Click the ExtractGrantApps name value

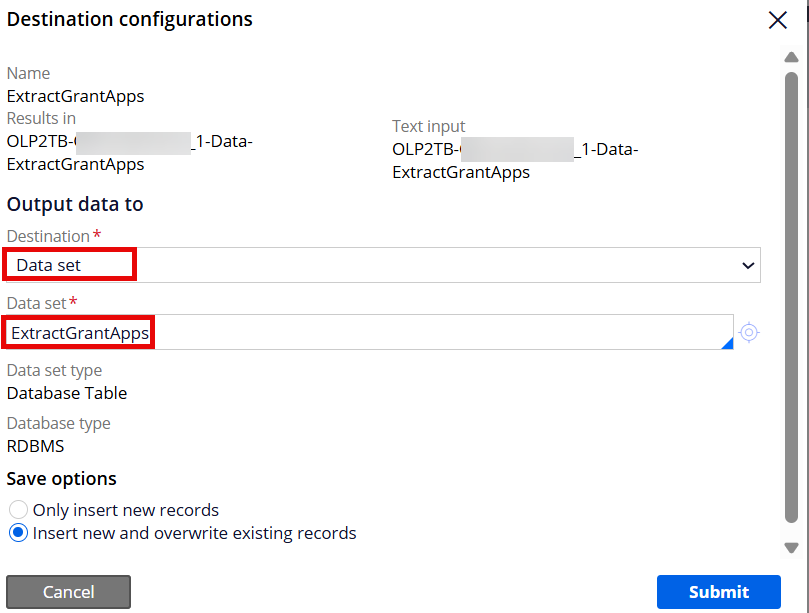(75, 96)
